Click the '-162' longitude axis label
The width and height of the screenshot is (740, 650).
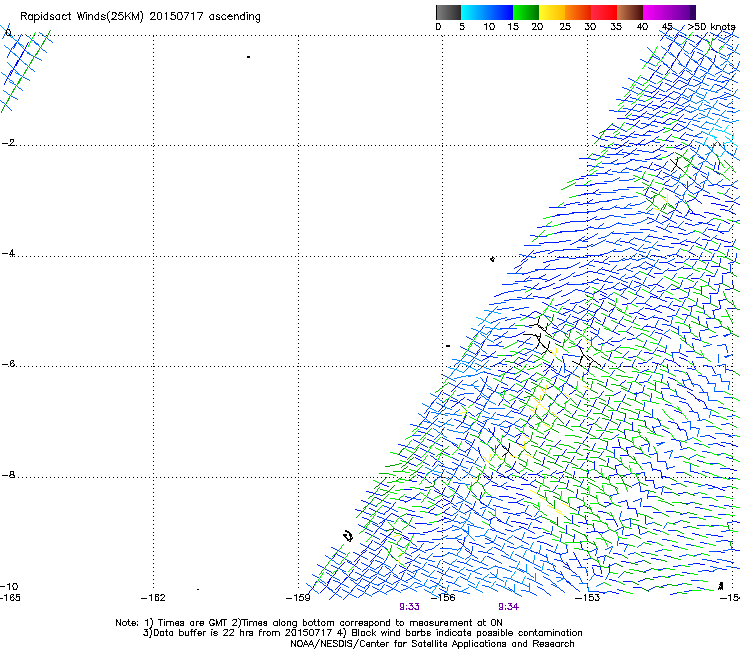tap(153, 598)
